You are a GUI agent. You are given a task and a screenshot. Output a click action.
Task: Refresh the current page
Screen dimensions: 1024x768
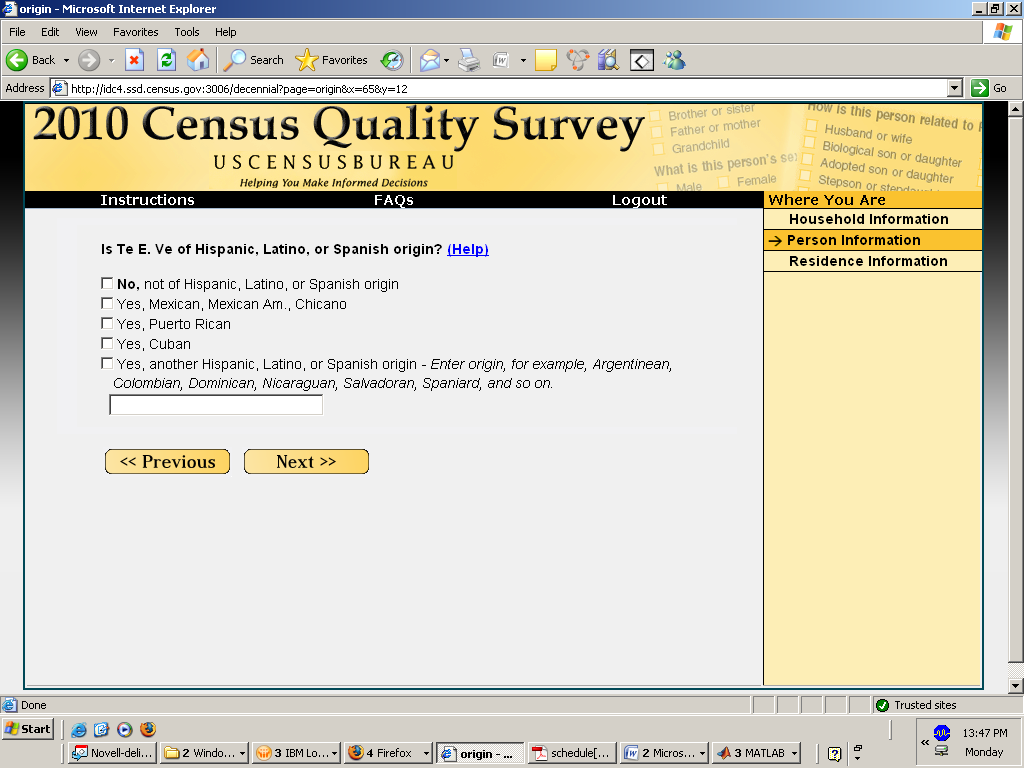[166, 60]
